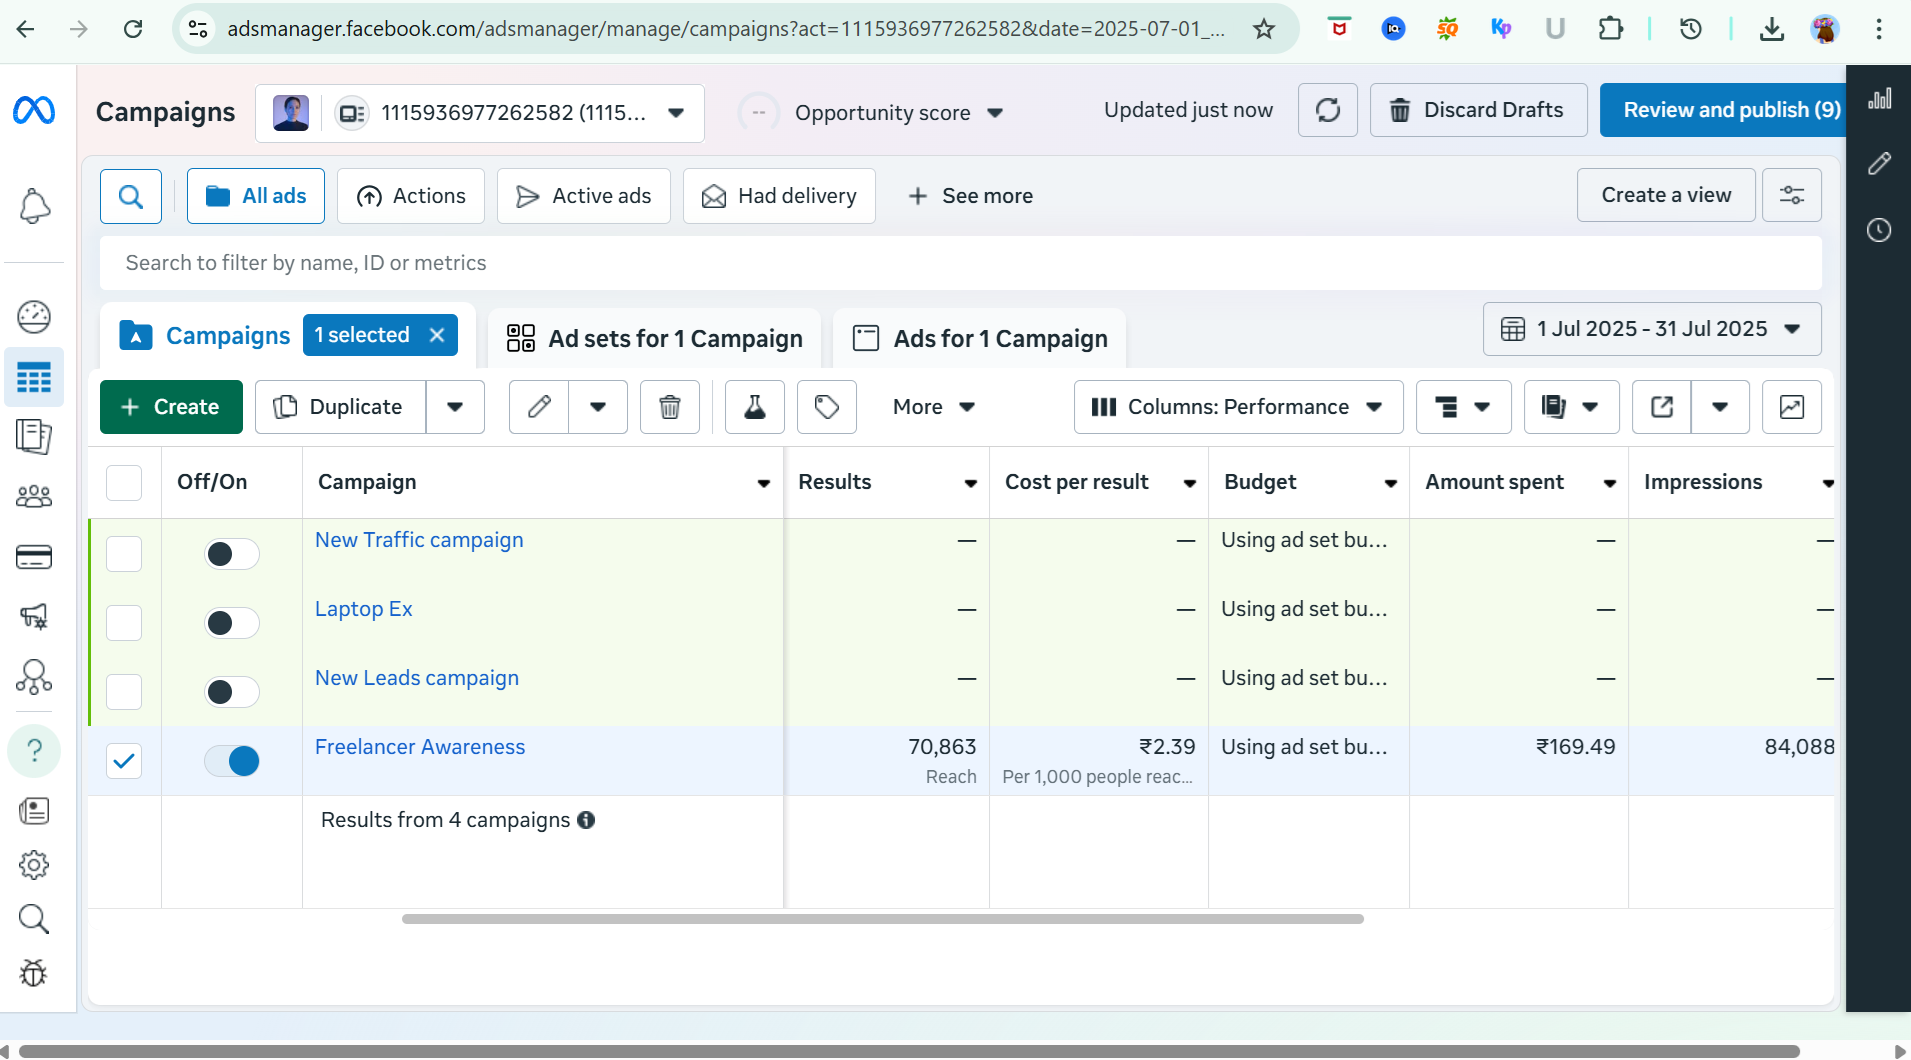This screenshot has width=1911, height=1060.
Task: Click the search magnifier filter button
Action: 131,196
